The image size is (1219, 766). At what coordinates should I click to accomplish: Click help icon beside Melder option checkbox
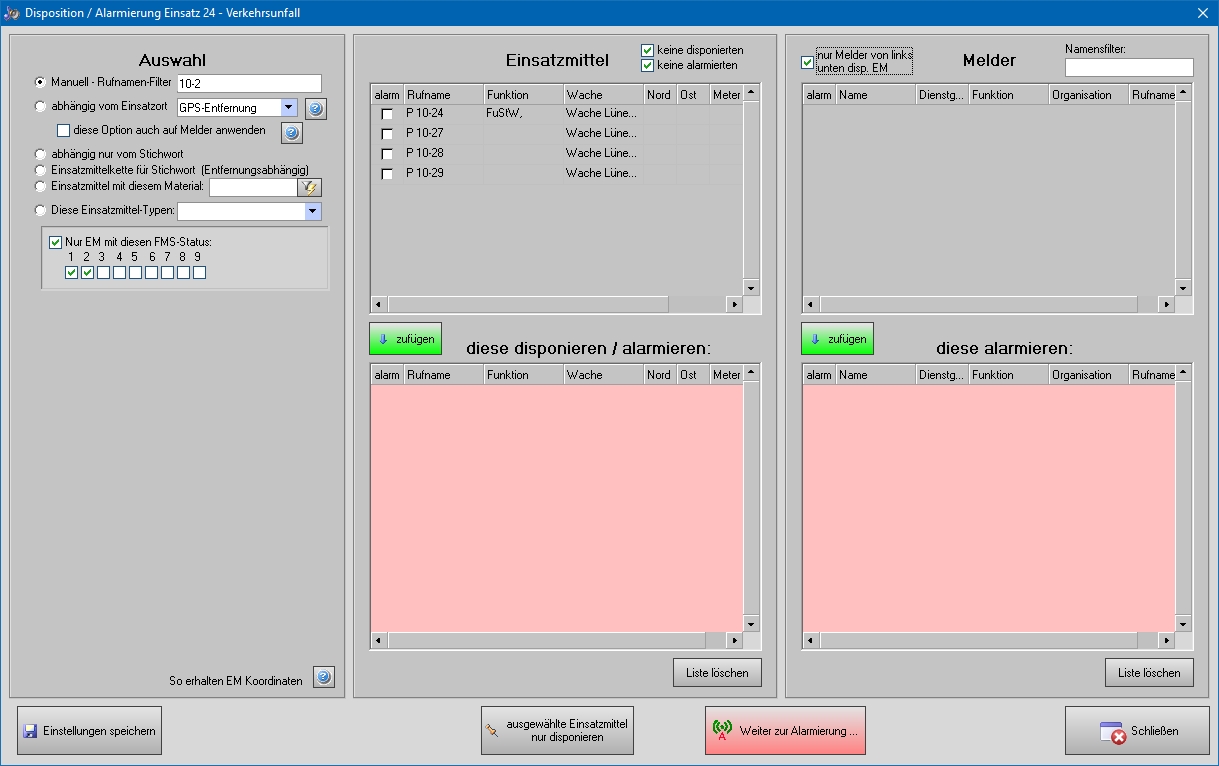tap(291, 133)
